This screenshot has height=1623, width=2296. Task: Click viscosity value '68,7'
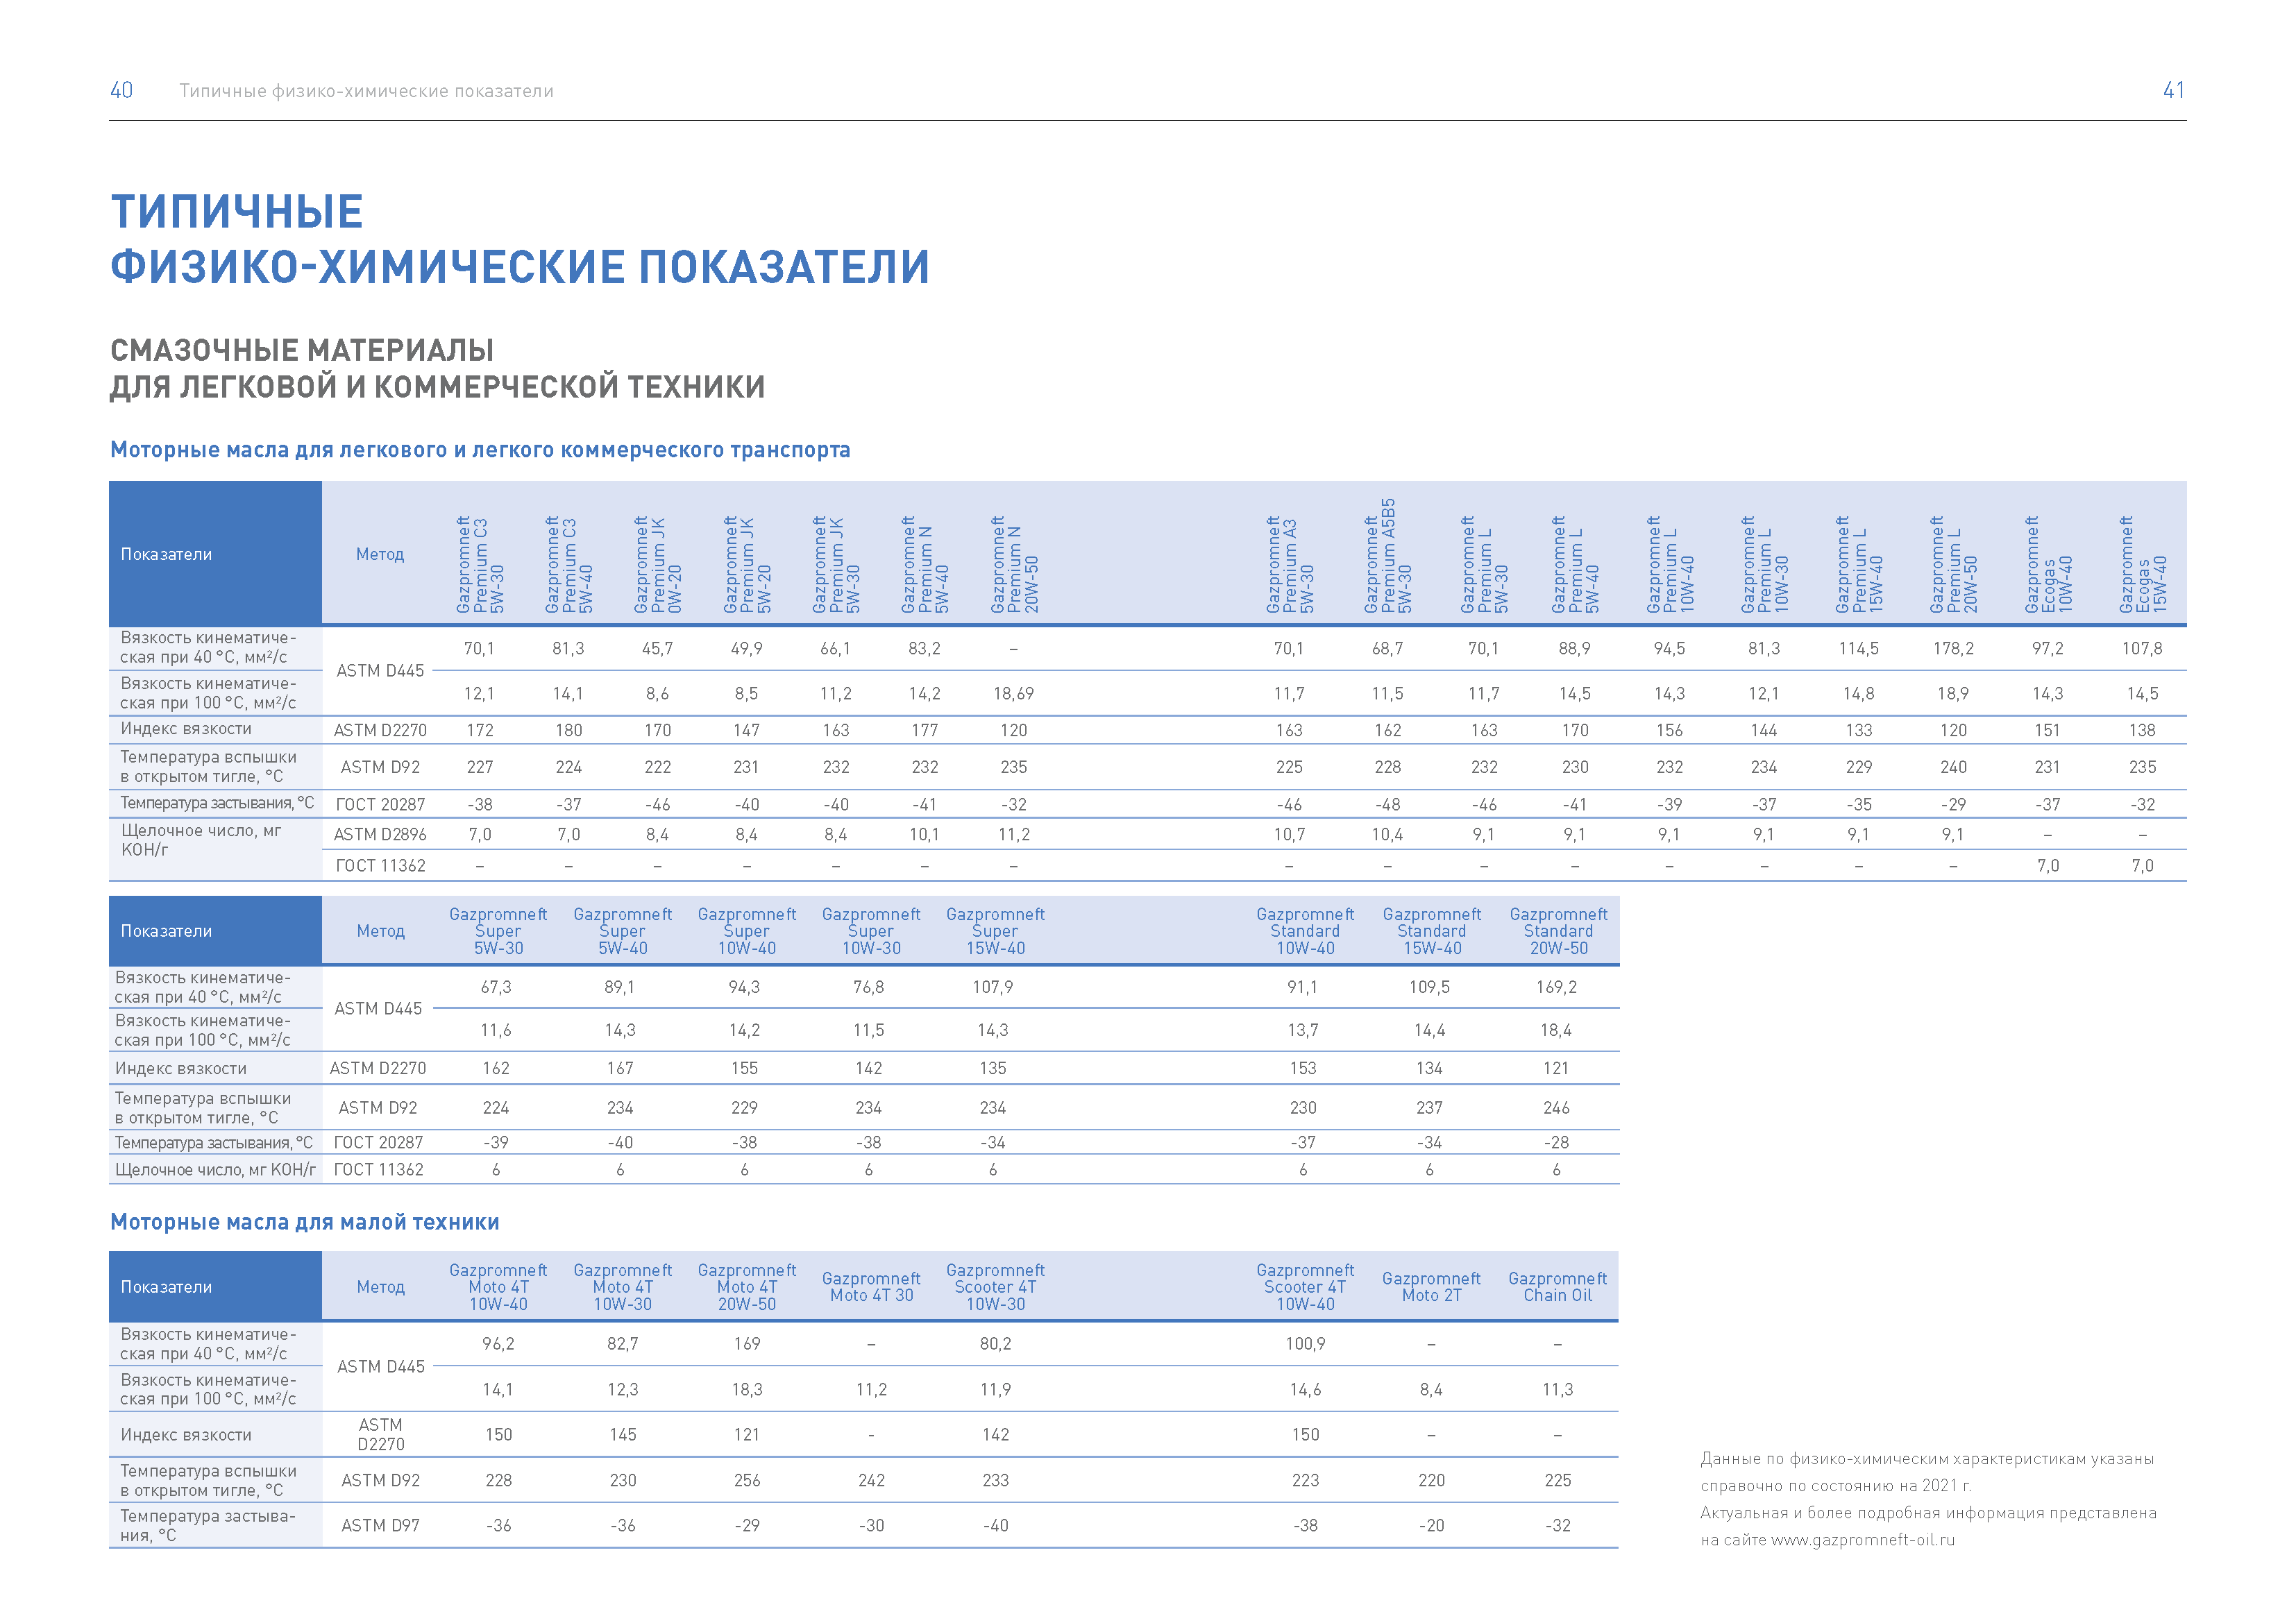(x=1387, y=648)
